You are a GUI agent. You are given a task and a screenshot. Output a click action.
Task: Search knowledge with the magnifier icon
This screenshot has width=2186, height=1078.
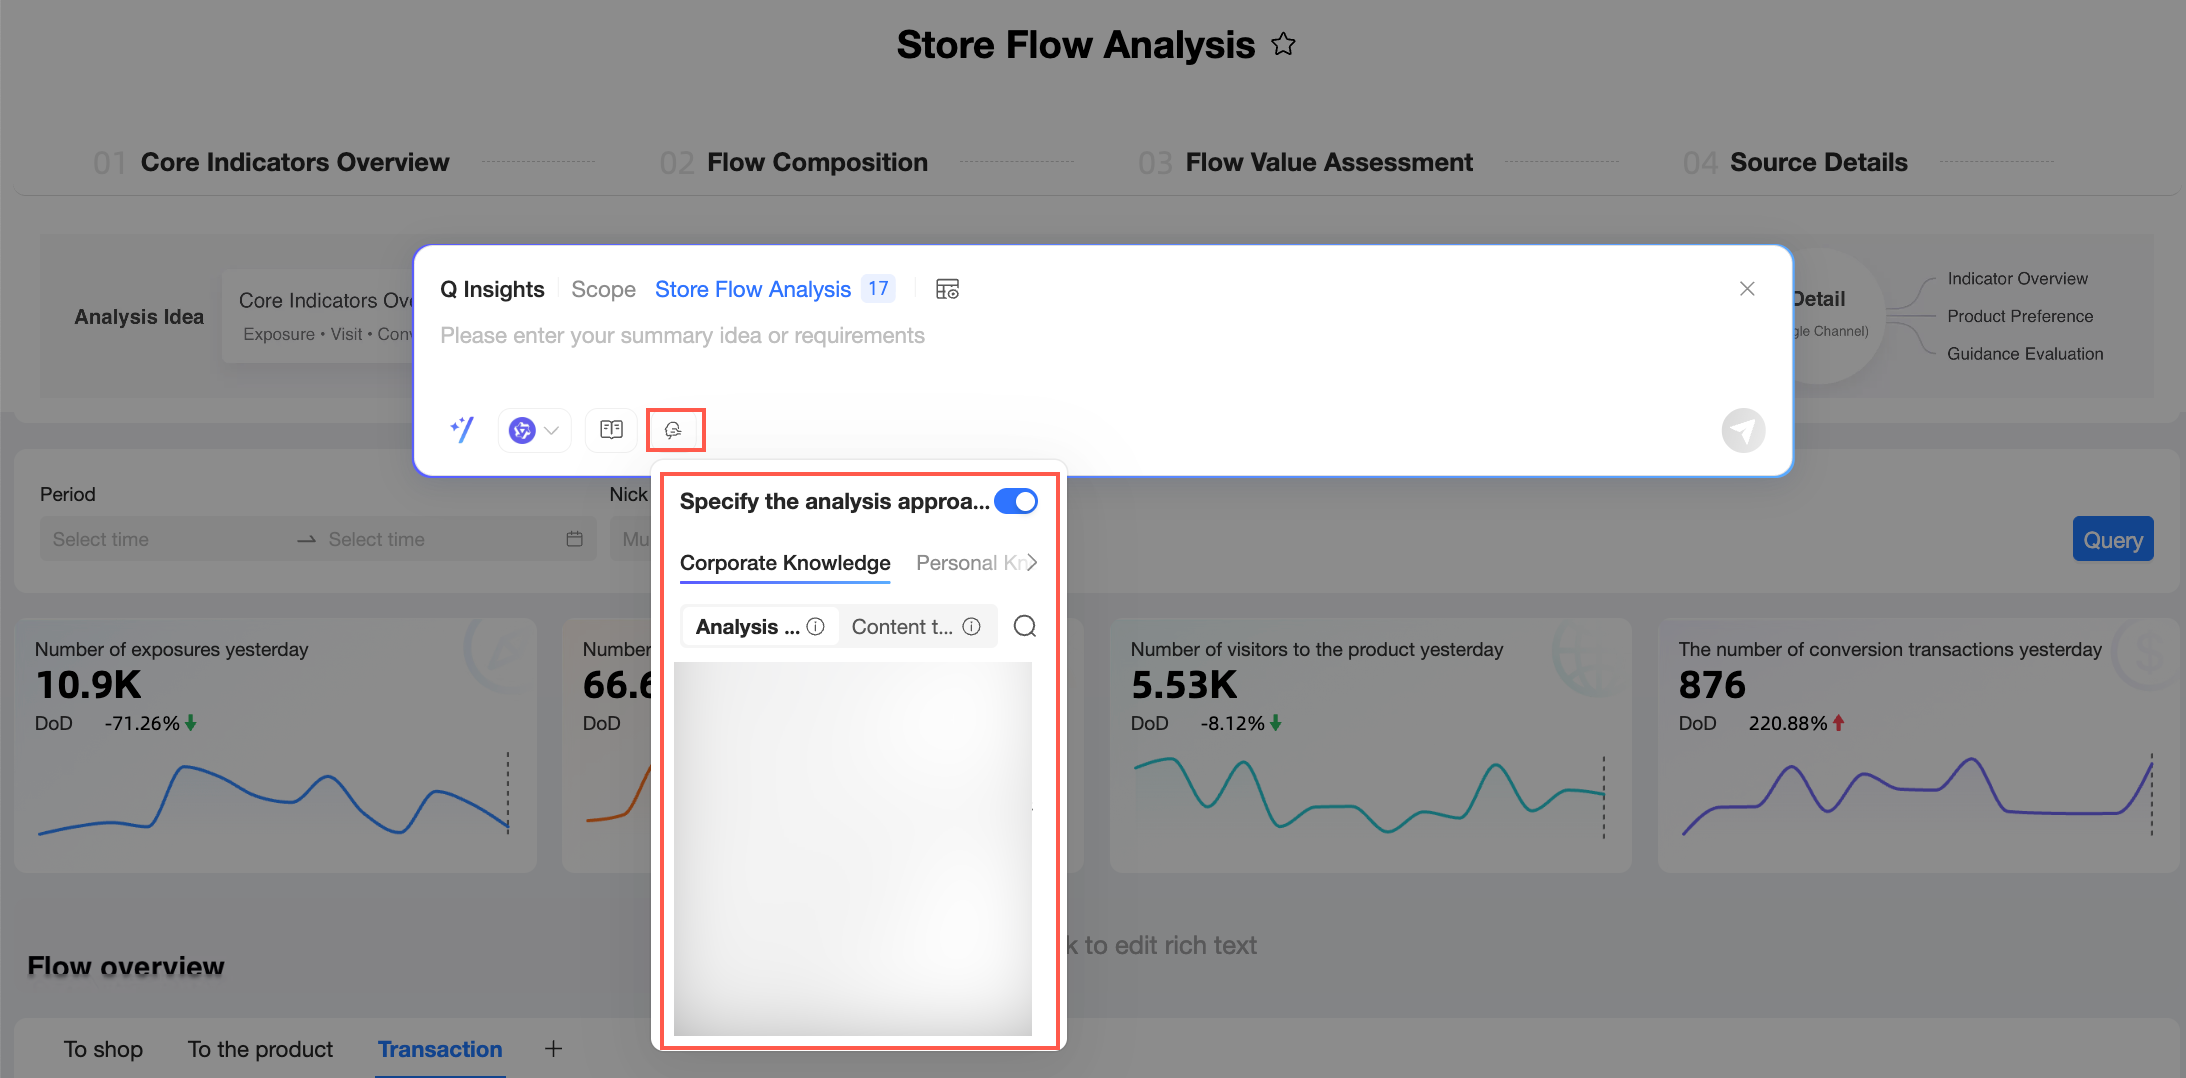(x=1025, y=626)
